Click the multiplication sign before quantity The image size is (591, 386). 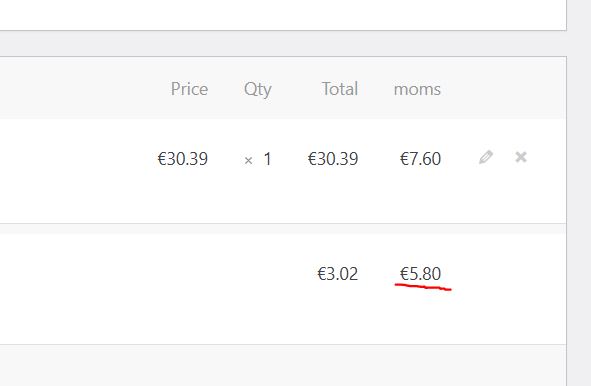click(x=248, y=161)
